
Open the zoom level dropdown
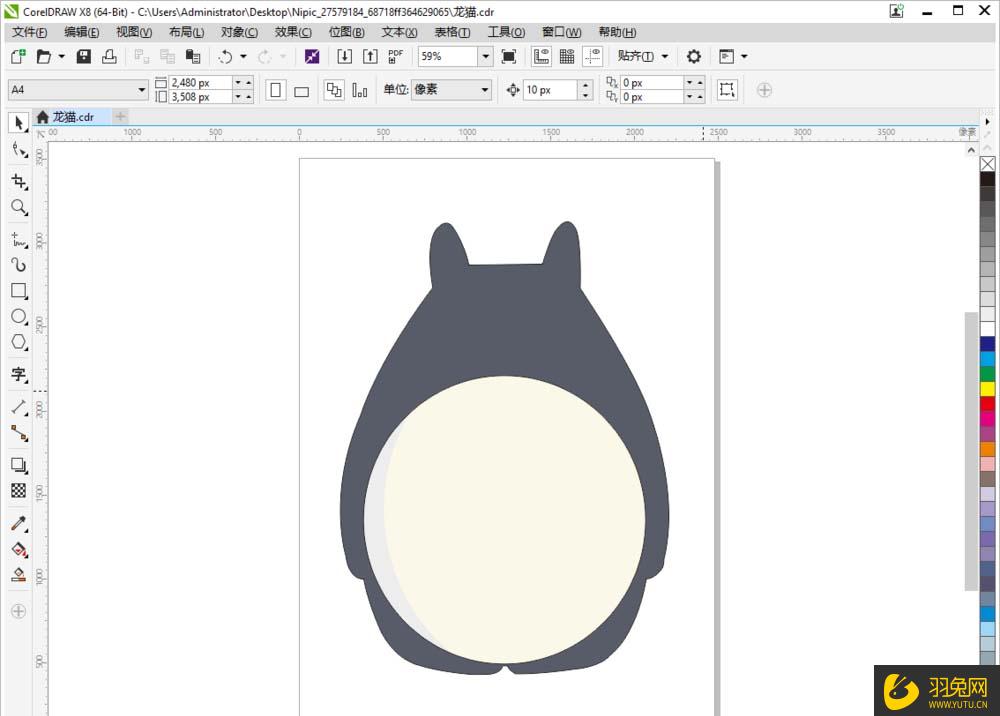(x=485, y=57)
